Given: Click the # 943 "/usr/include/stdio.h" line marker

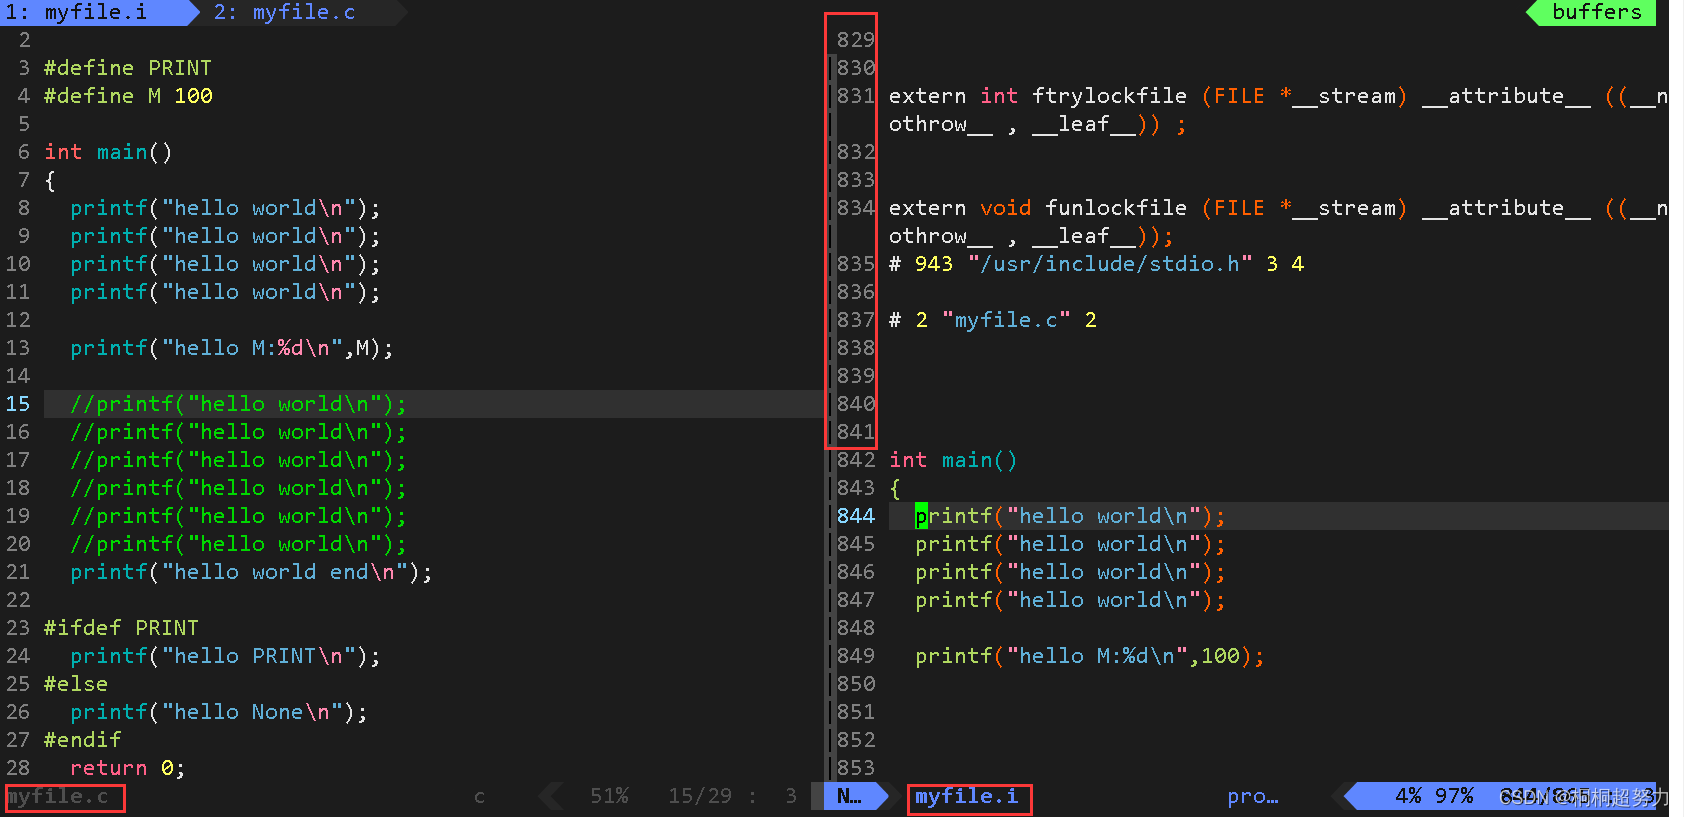Looking at the screenshot, I should point(1096,264).
